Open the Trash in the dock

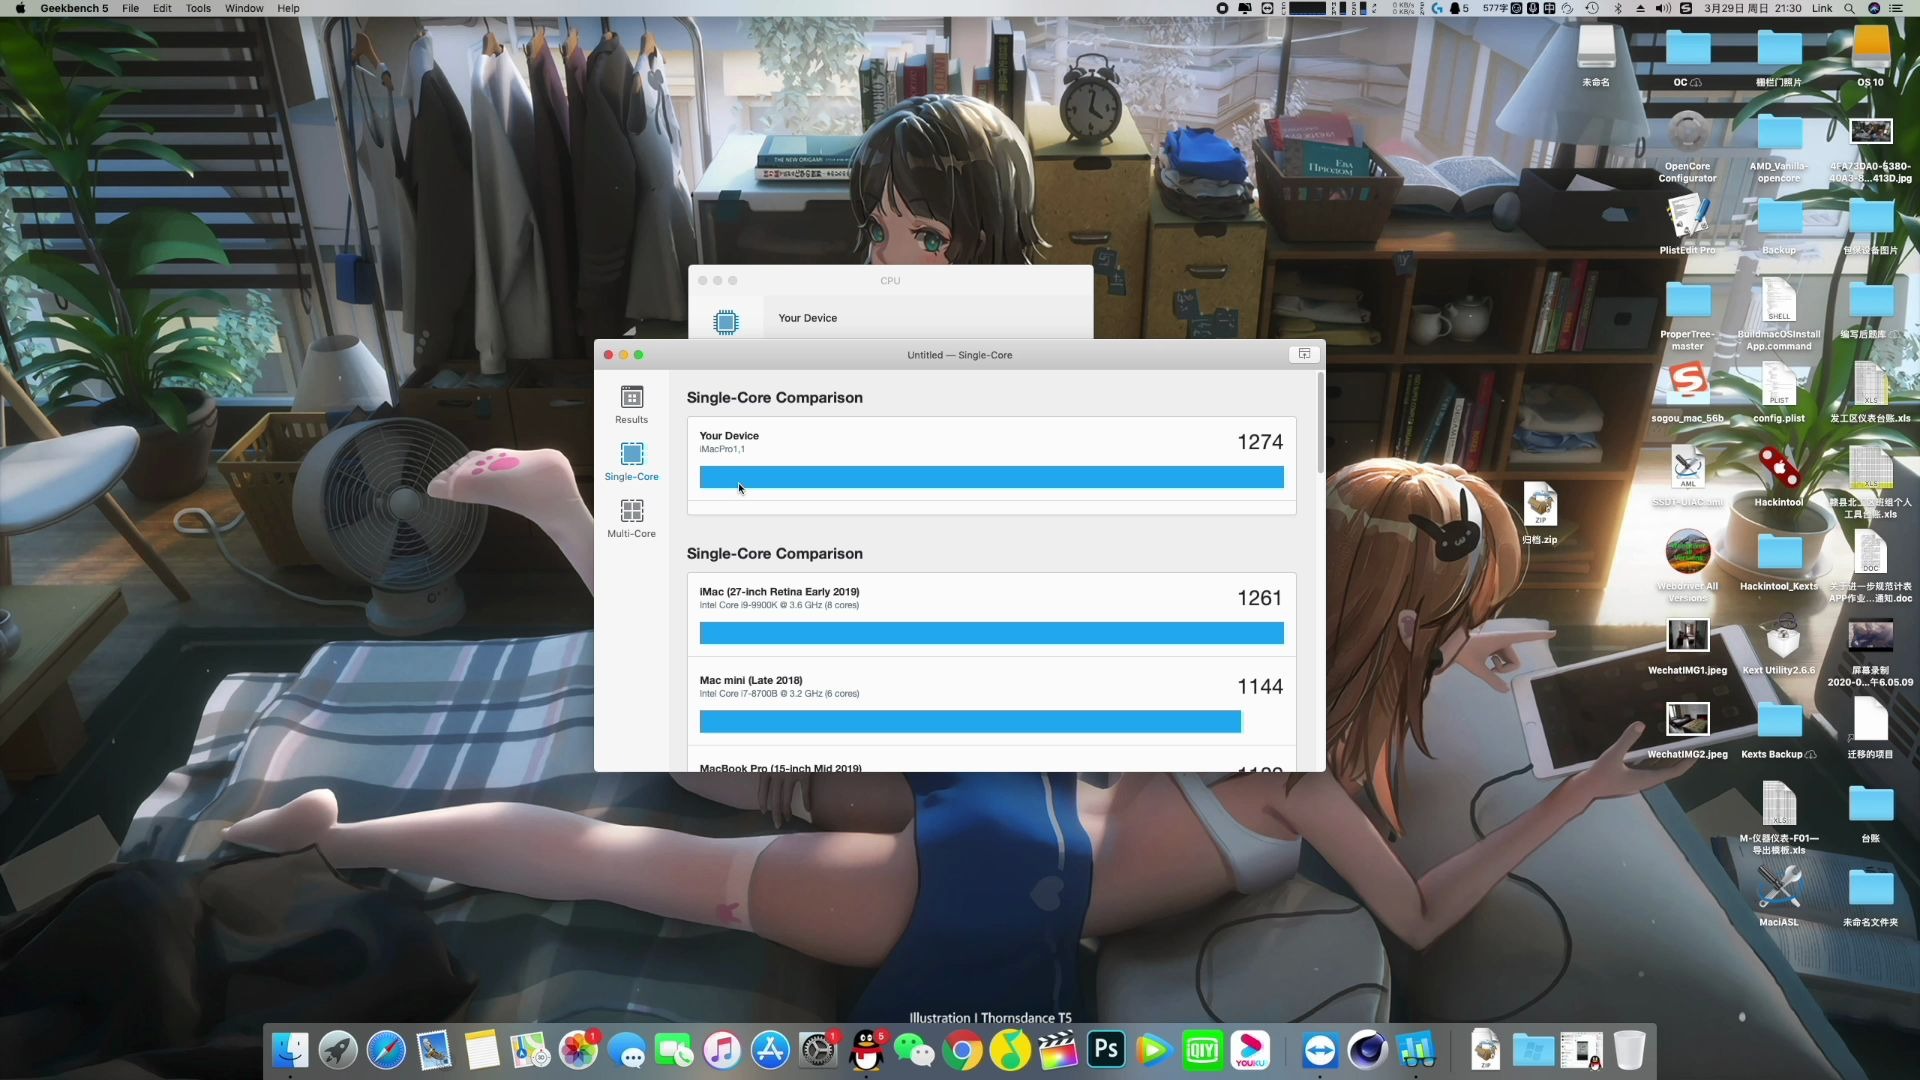pyautogui.click(x=1629, y=1050)
